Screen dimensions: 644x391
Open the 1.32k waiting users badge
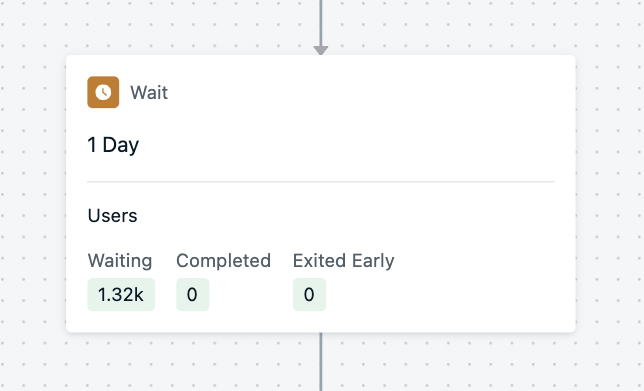121,294
